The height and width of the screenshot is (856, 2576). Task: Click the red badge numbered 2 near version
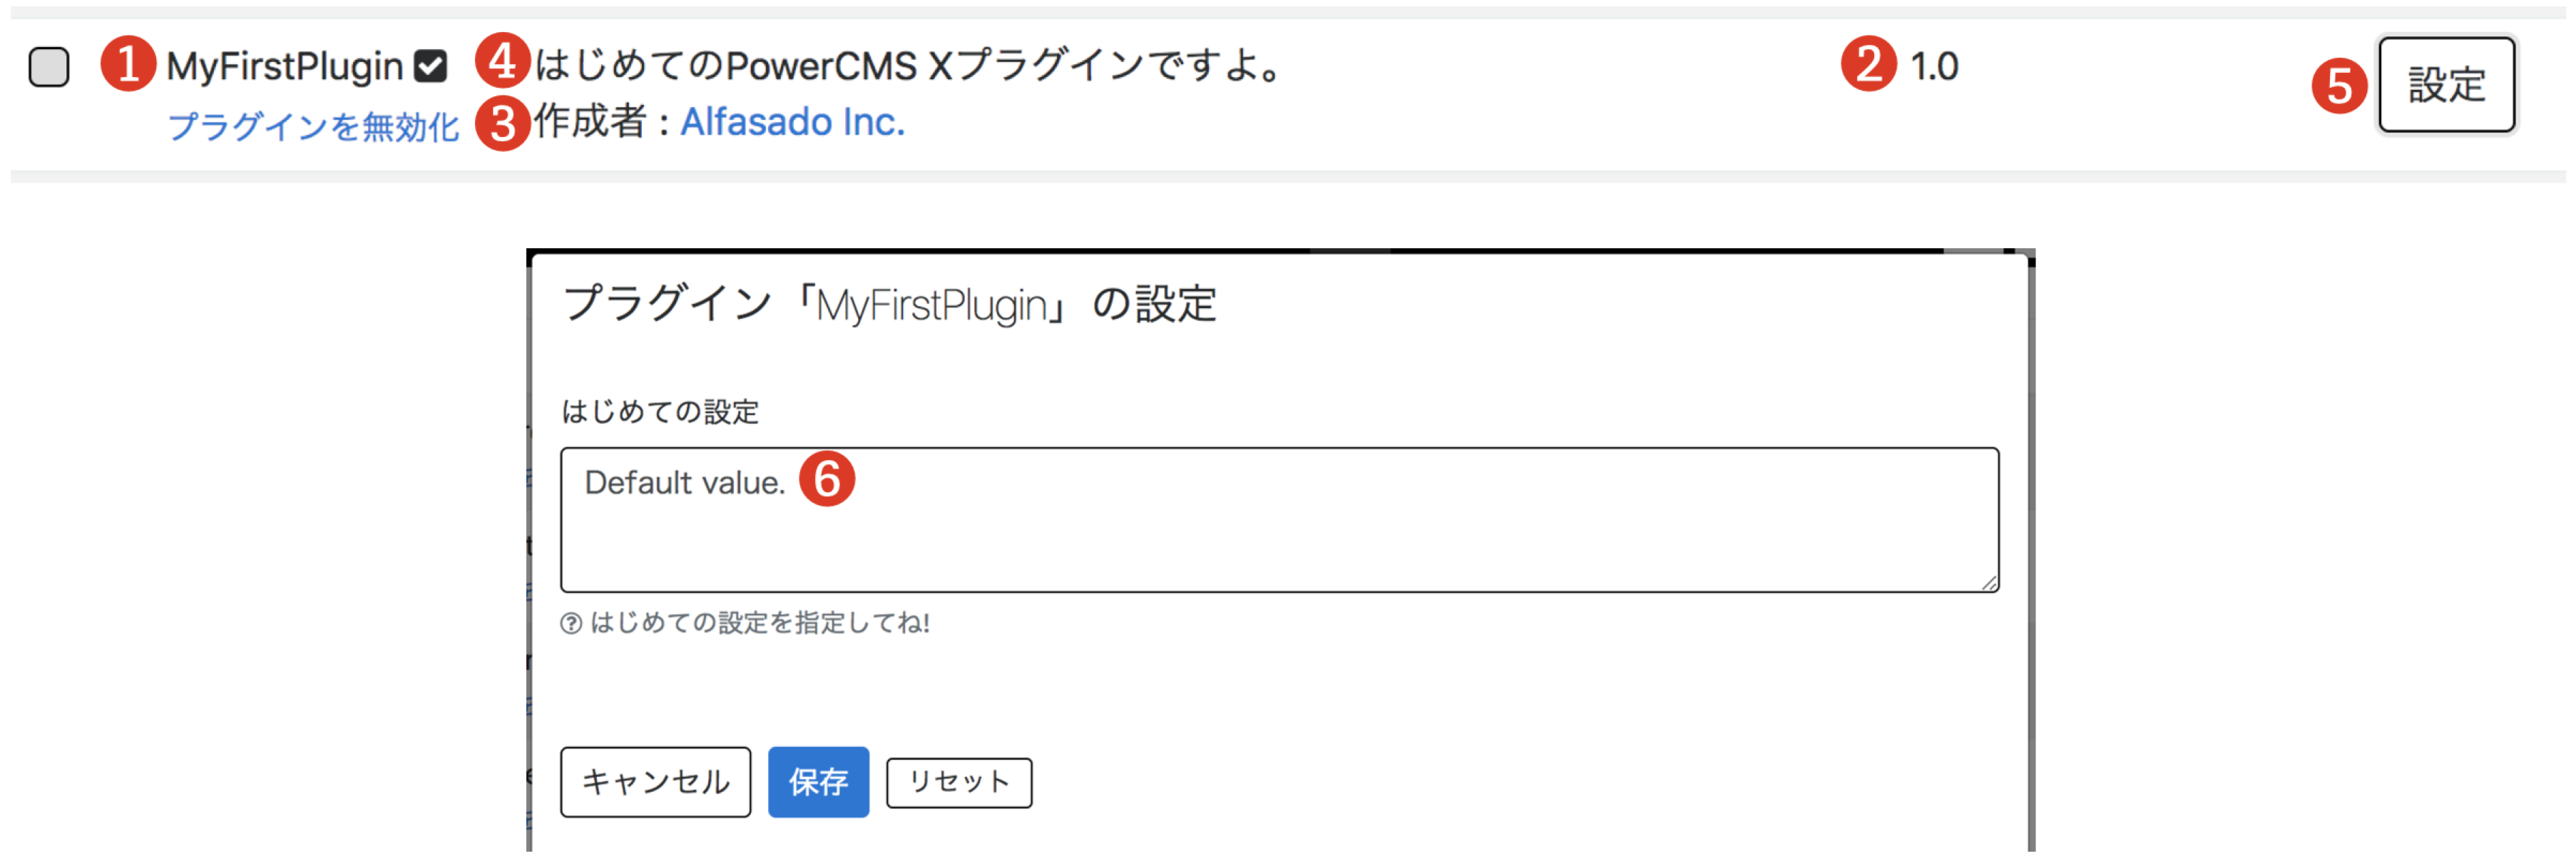click(1869, 65)
